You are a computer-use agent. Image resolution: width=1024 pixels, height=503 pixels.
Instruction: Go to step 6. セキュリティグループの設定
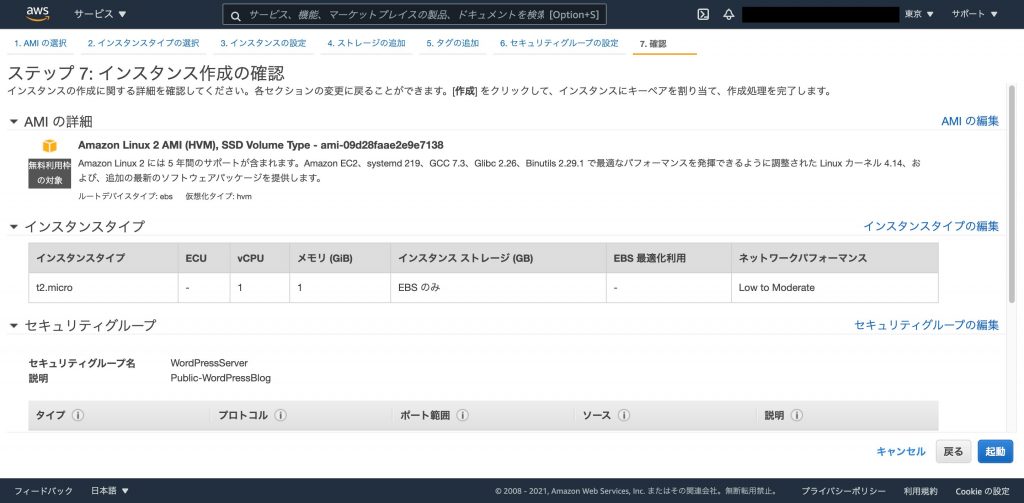tap(559, 43)
